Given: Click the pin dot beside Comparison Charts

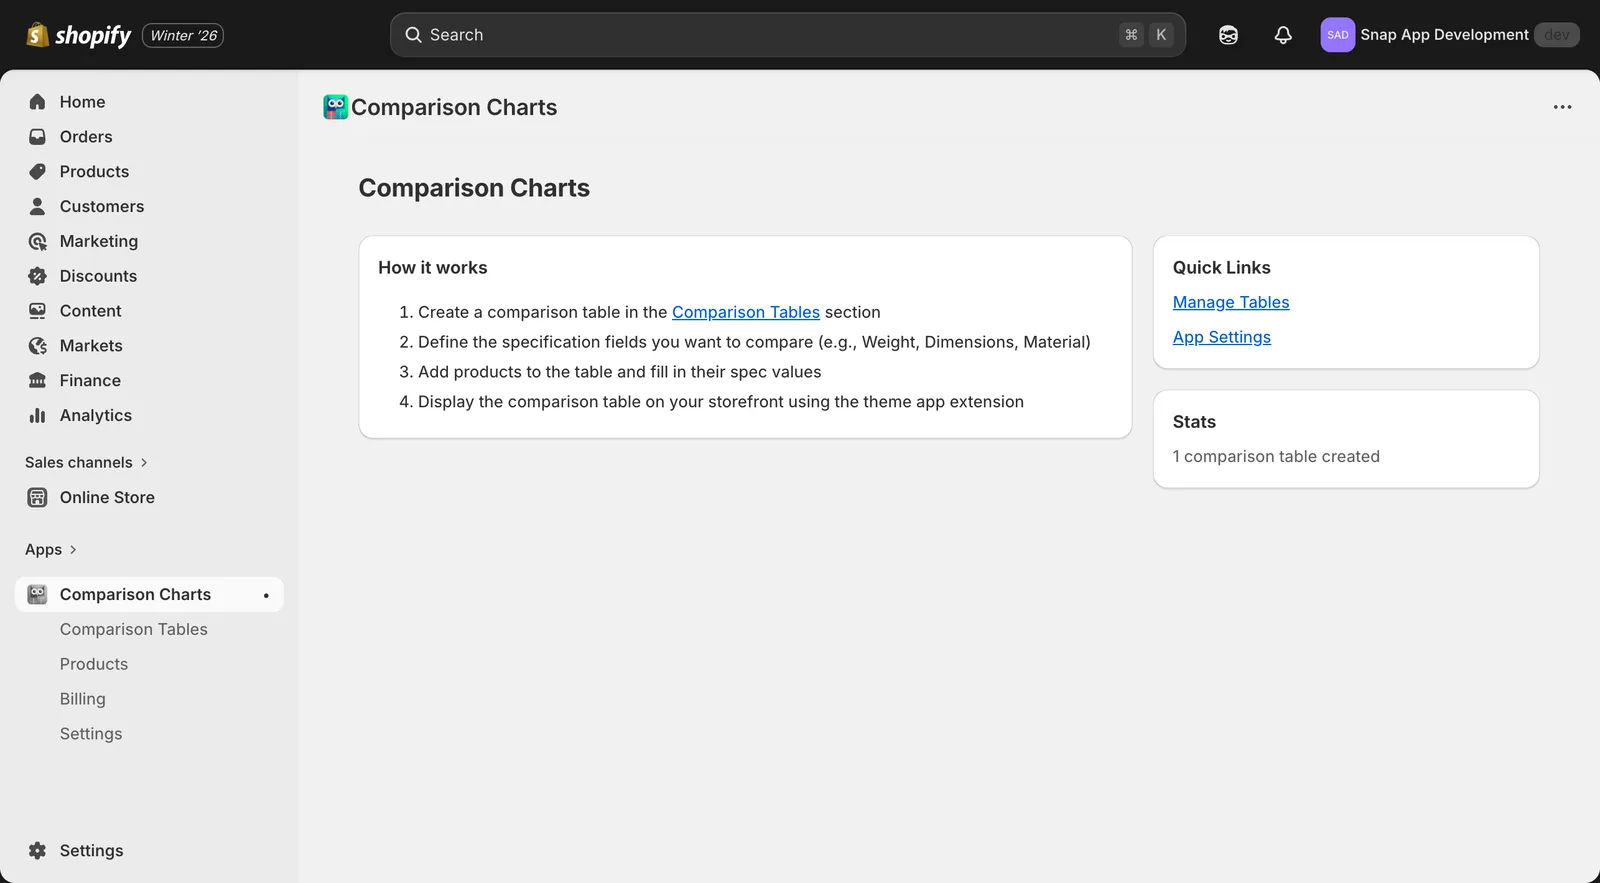Looking at the screenshot, I should tap(266, 595).
